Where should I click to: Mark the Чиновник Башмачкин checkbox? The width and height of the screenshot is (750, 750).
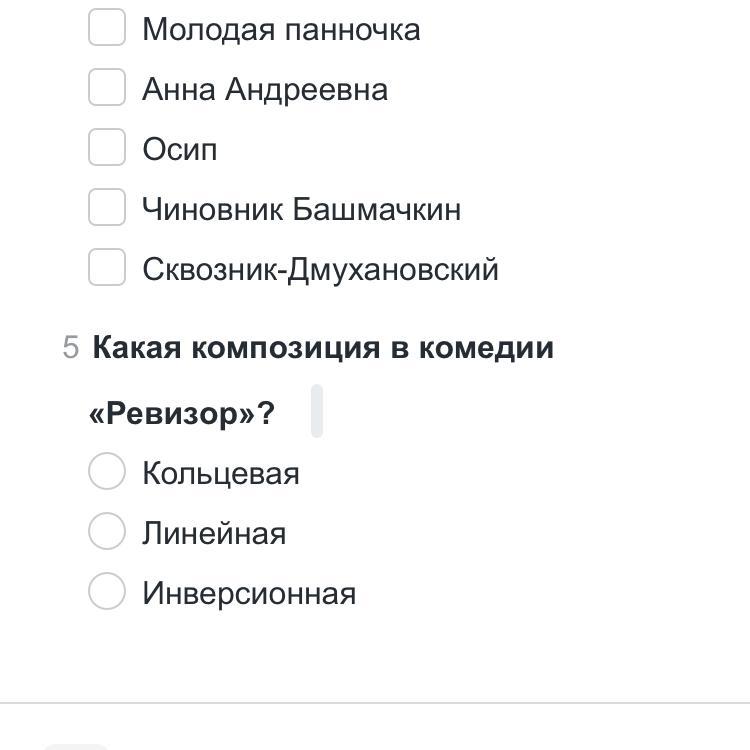click(x=107, y=207)
